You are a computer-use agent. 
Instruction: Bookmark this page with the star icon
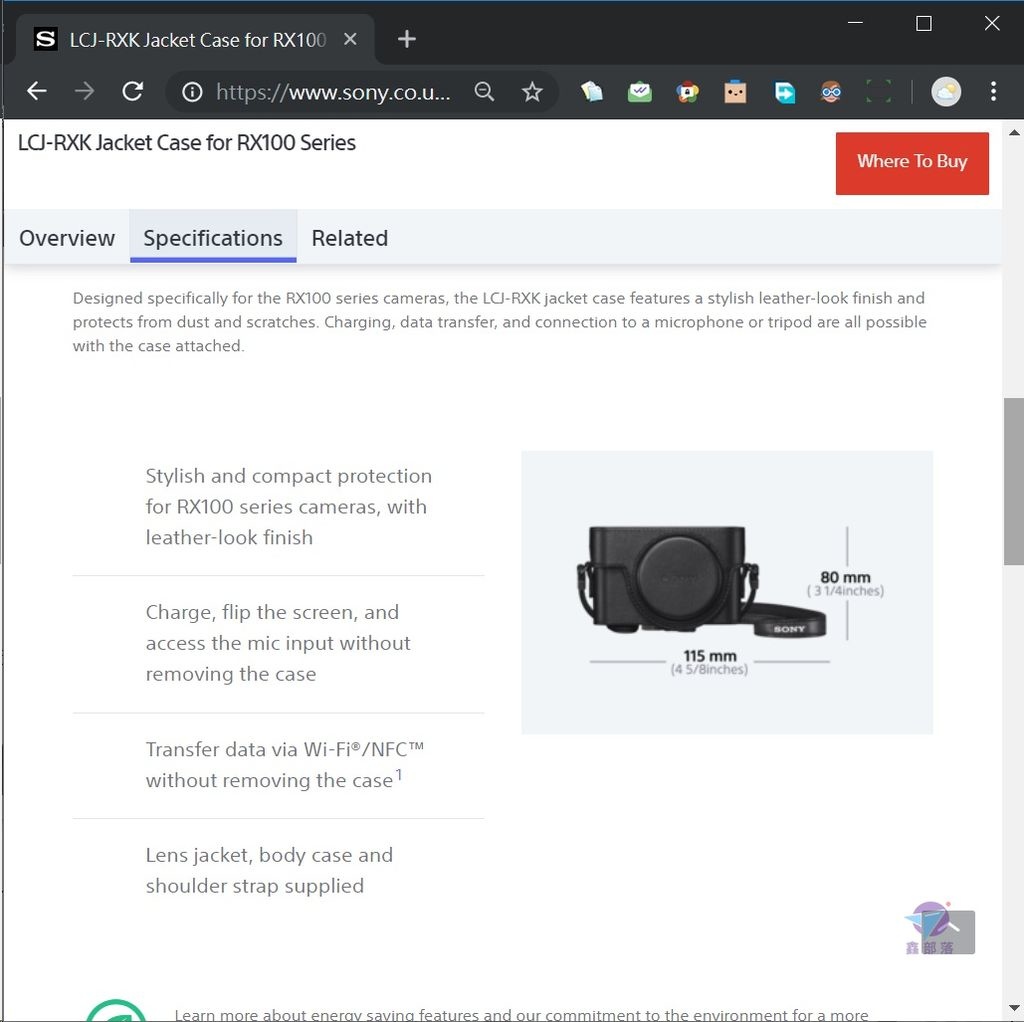(x=532, y=92)
